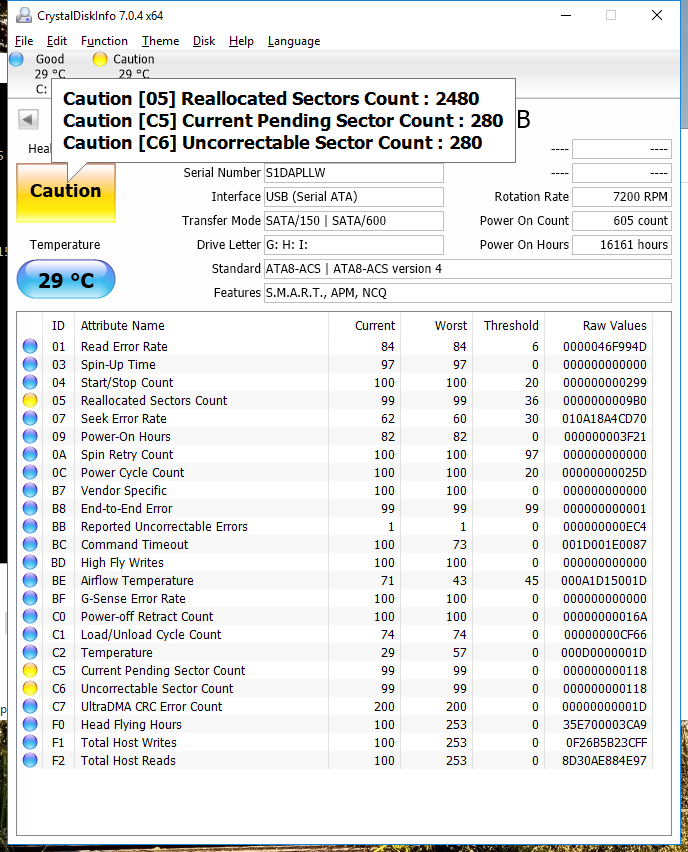The image size is (688, 852).
Task: Open the Function menu
Action: point(104,41)
